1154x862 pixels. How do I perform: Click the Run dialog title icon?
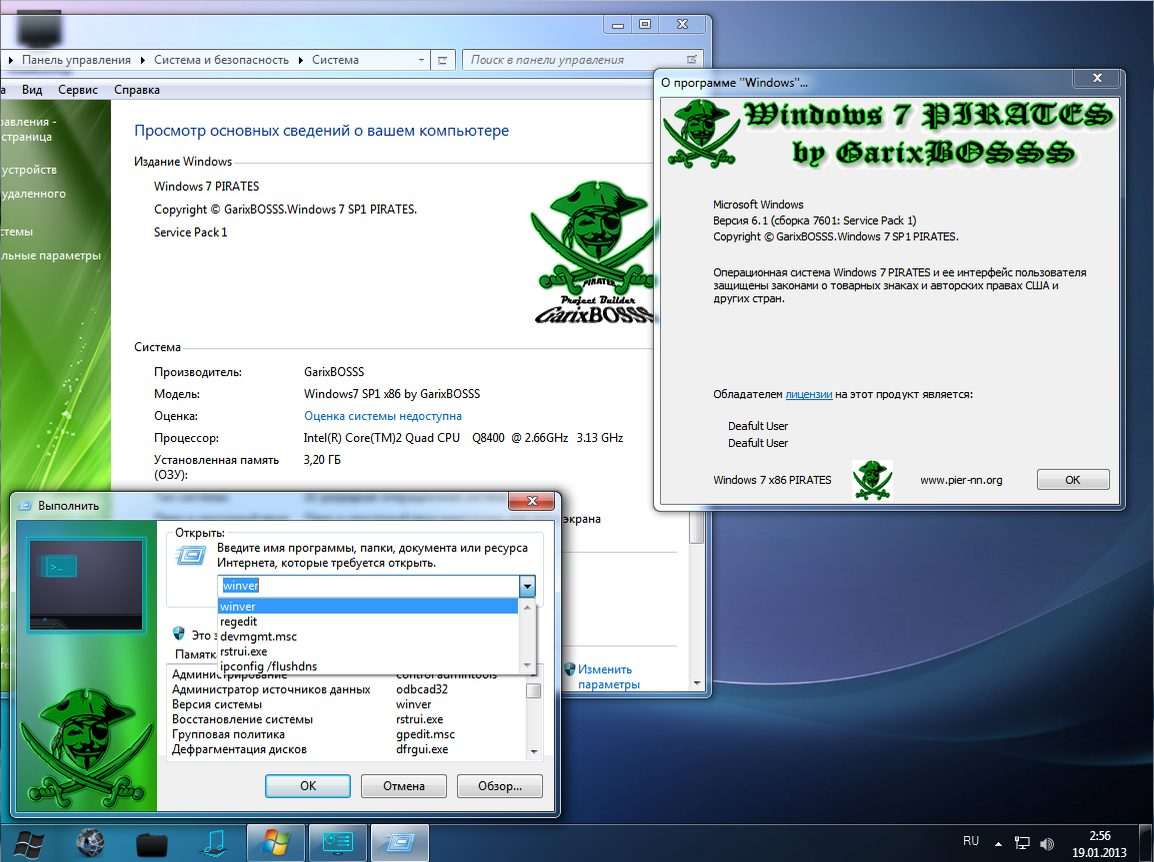(x=25, y=506)
